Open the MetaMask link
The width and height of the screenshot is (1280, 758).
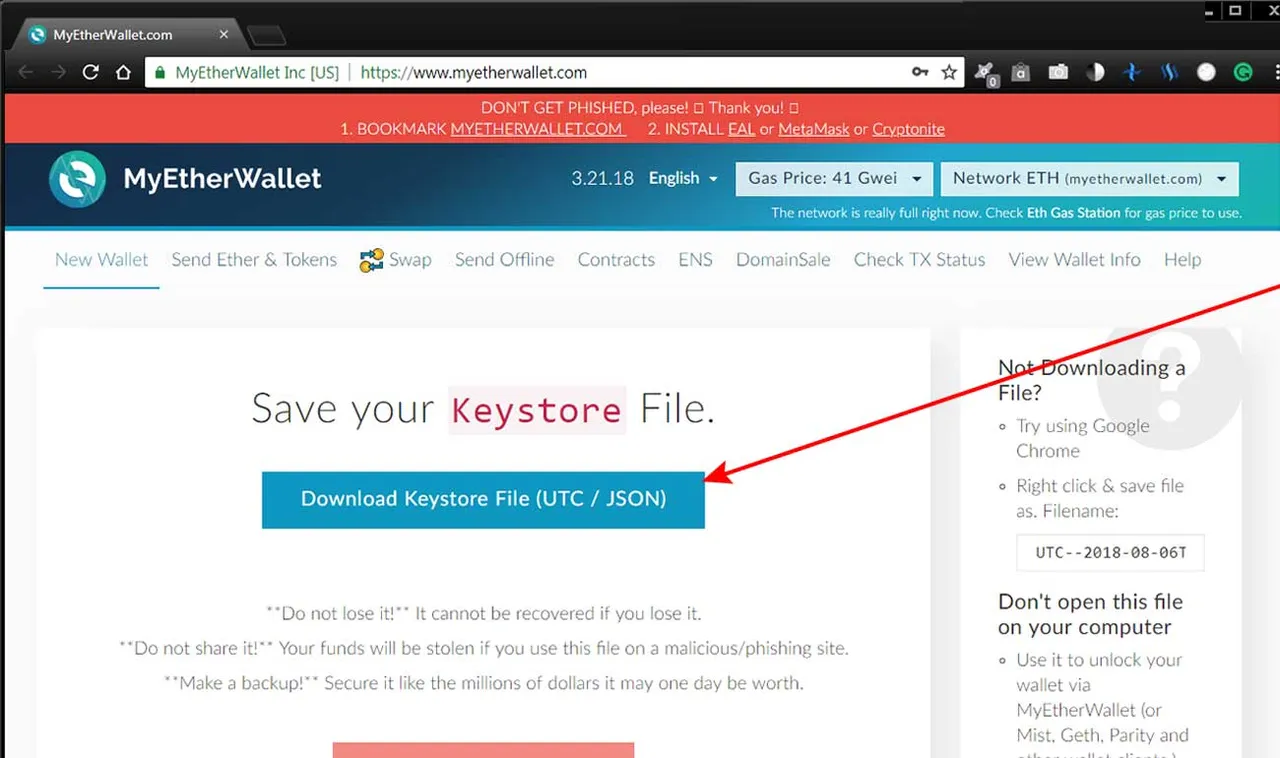coord(814,129)
